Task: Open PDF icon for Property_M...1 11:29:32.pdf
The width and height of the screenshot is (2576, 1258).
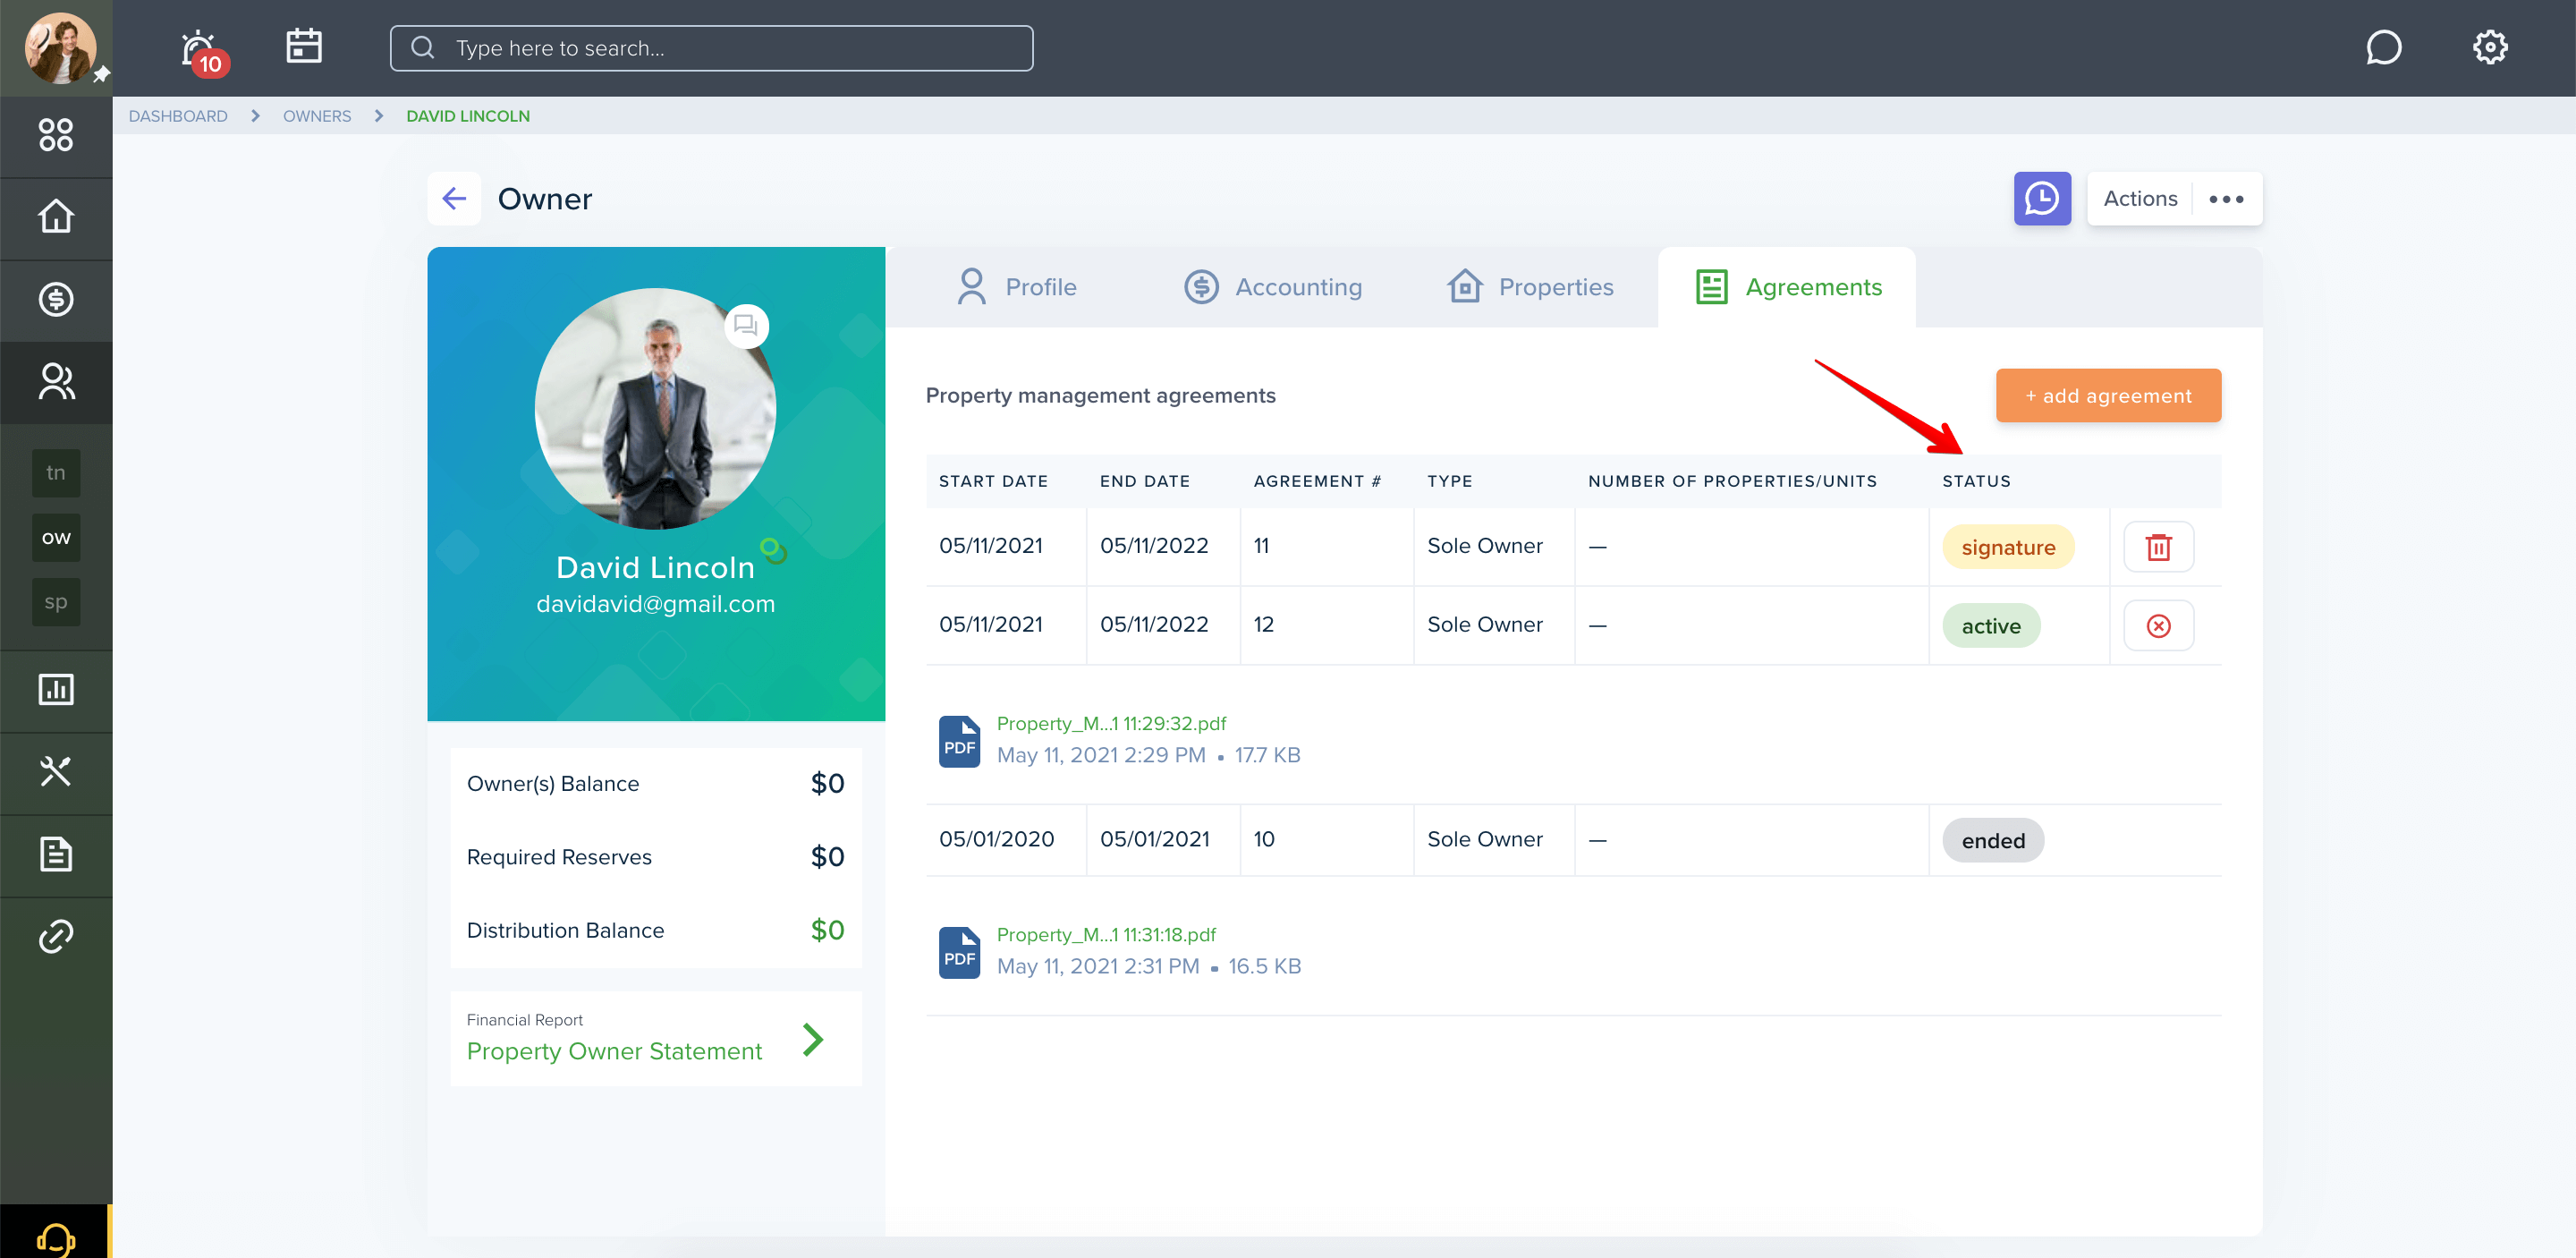Action: 959,741
